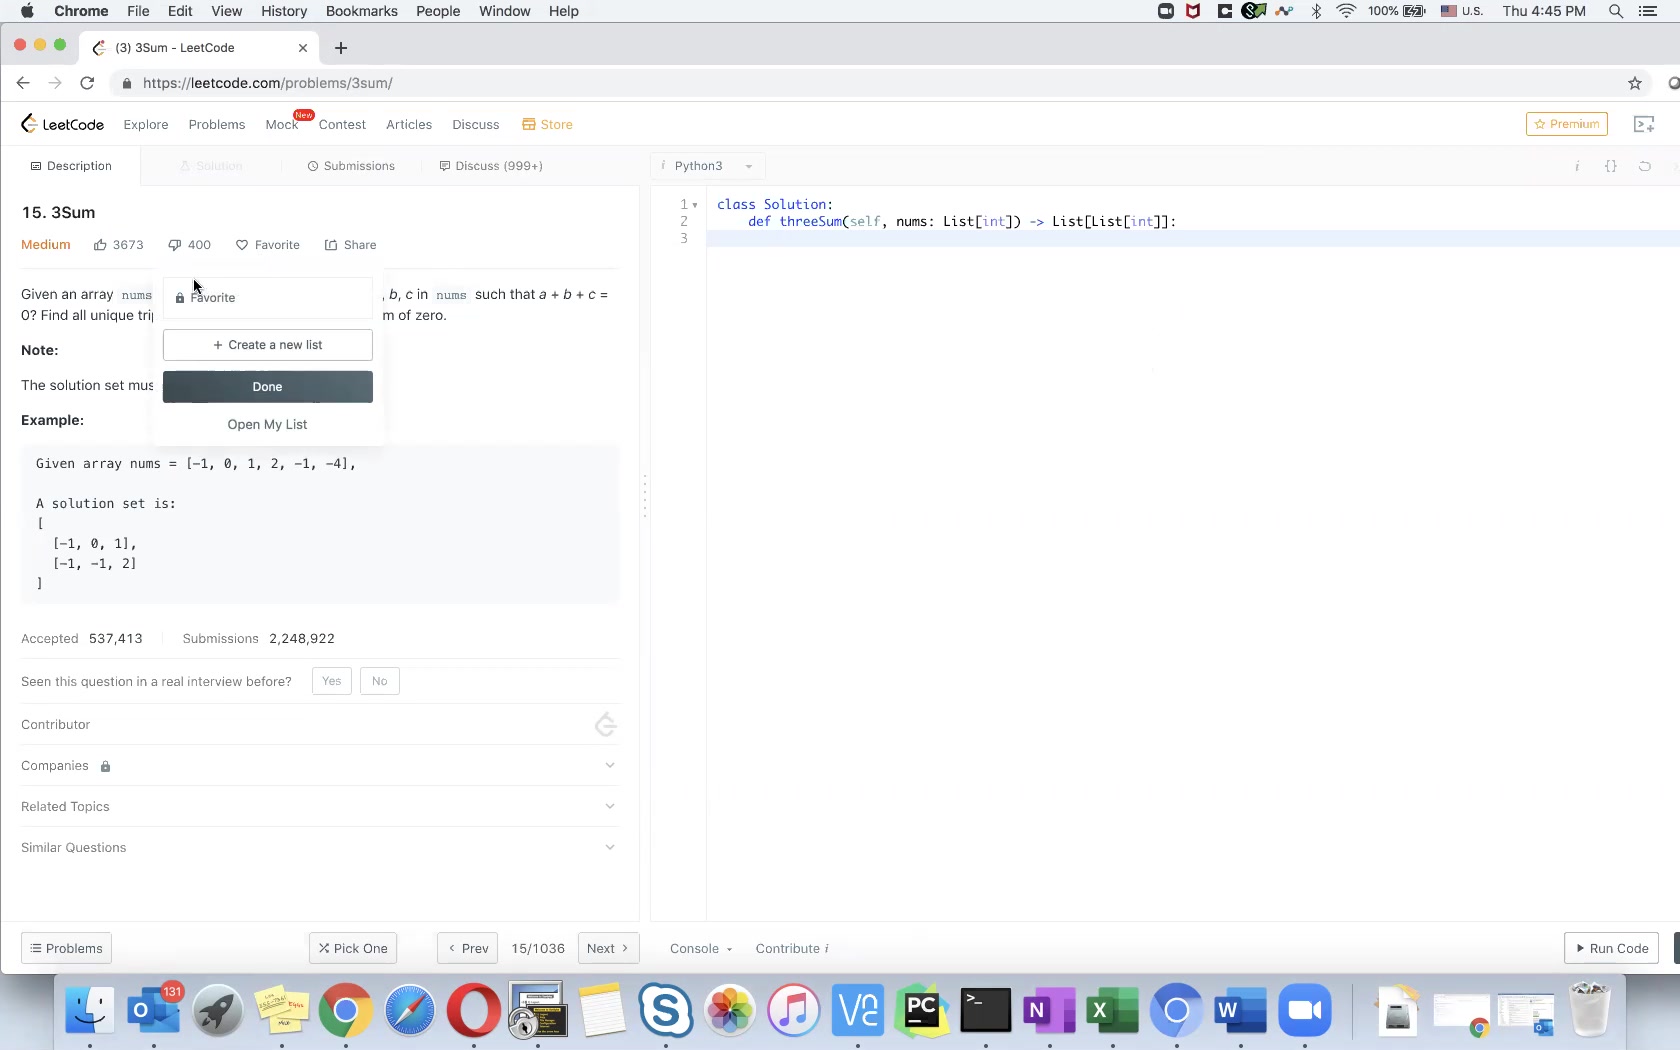Click the Done button
The image size is (1680, 1050).
(x=267, y=387)
